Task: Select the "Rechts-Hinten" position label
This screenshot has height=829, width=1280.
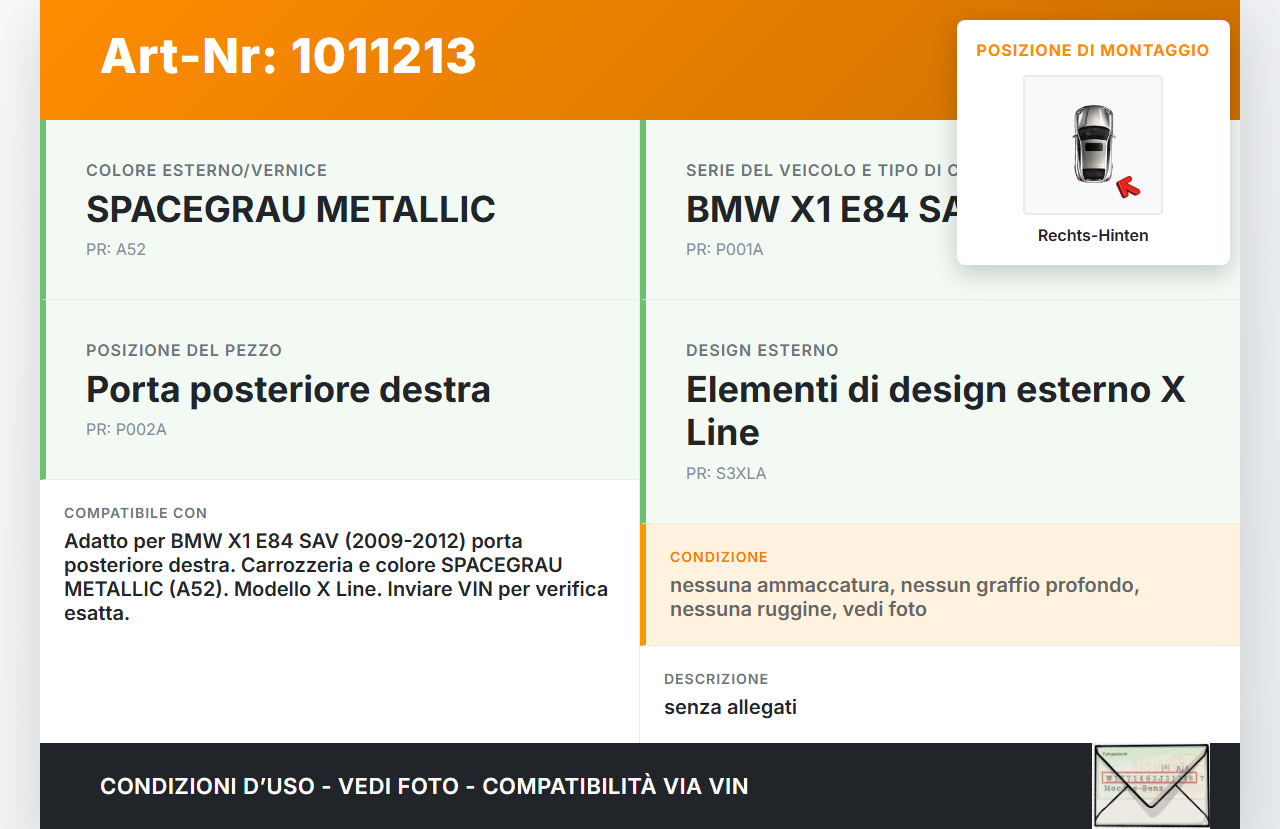Action: click(x=1092, y=235)
